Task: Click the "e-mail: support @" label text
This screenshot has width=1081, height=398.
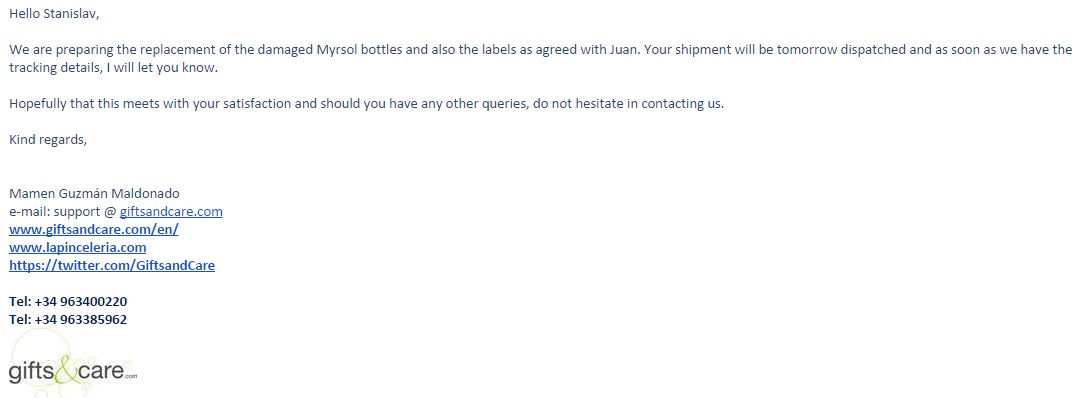Action: [63, 212]
